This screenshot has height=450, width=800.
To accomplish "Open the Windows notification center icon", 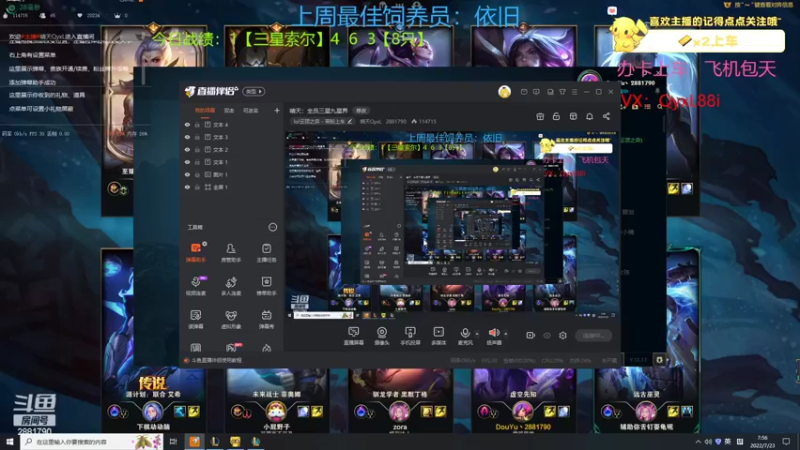I will (786, 441).
